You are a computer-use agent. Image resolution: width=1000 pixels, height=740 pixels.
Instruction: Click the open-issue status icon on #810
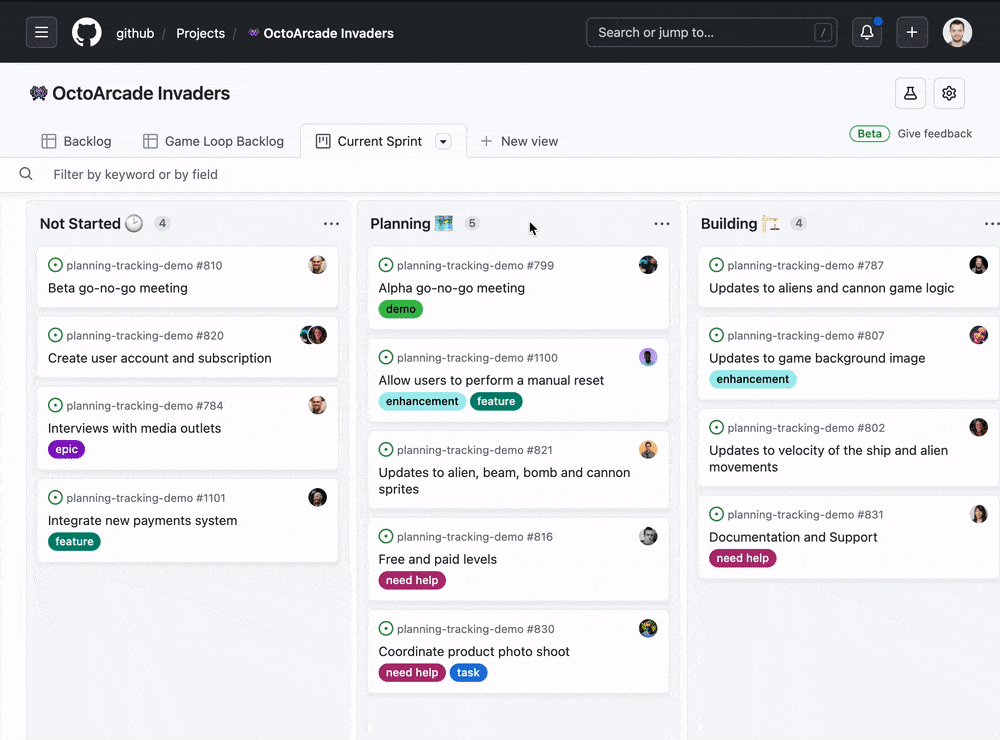pyautogui.click(x=55, y=265)
